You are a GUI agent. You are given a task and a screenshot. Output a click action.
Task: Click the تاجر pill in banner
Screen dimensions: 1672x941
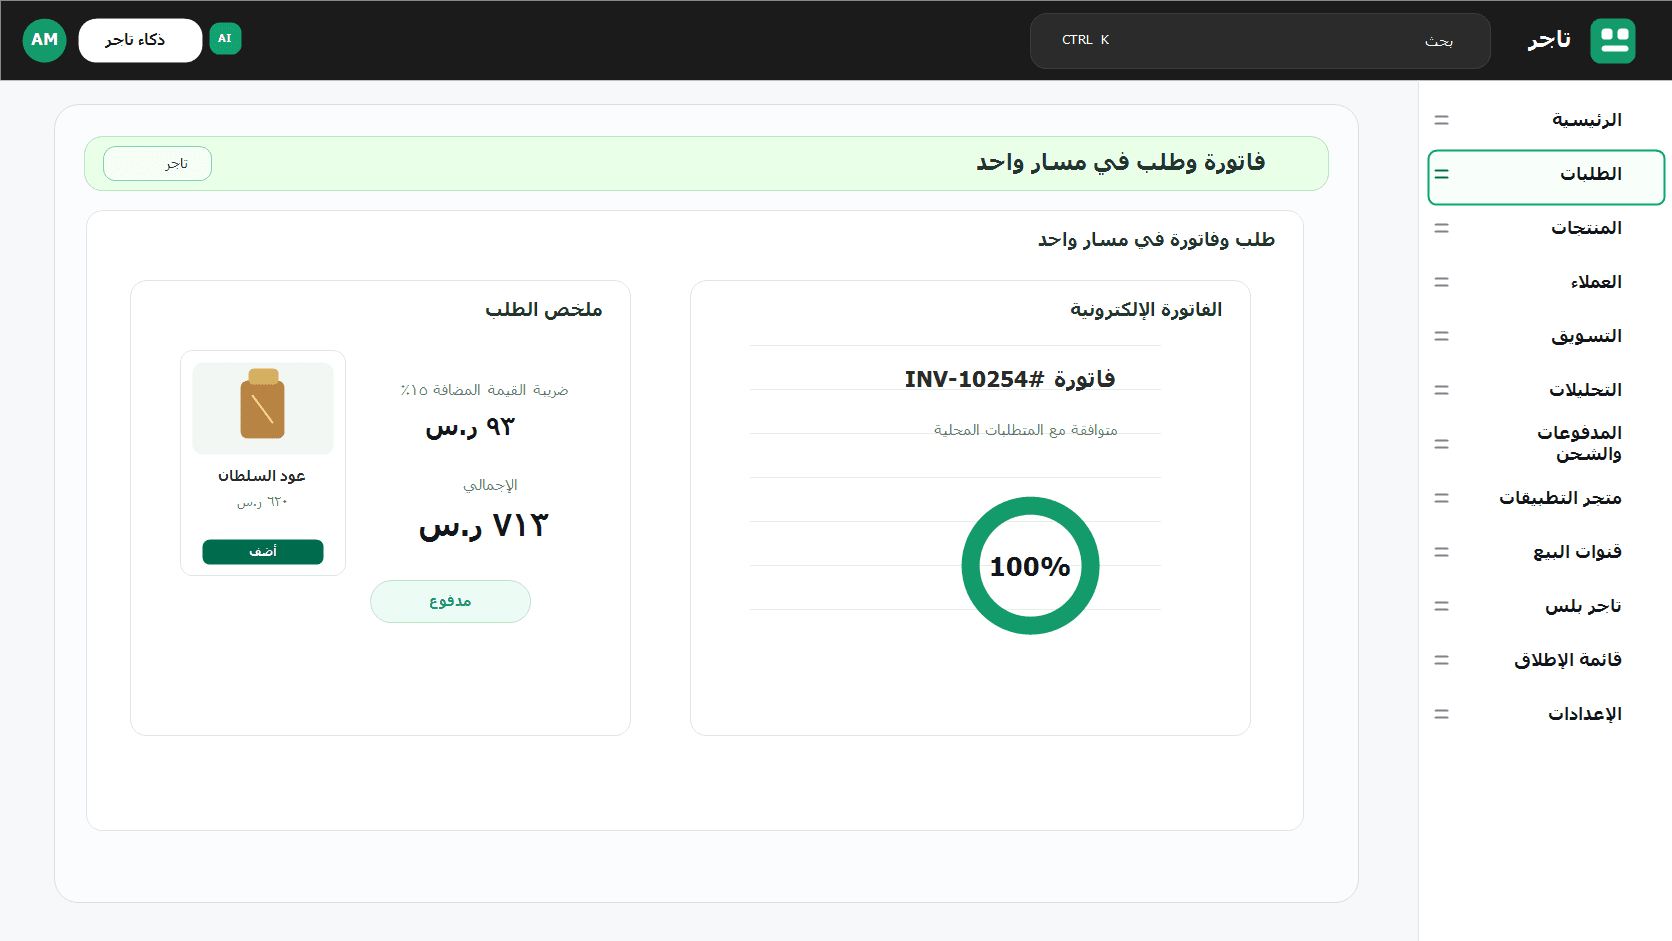(x=157, y=163)
